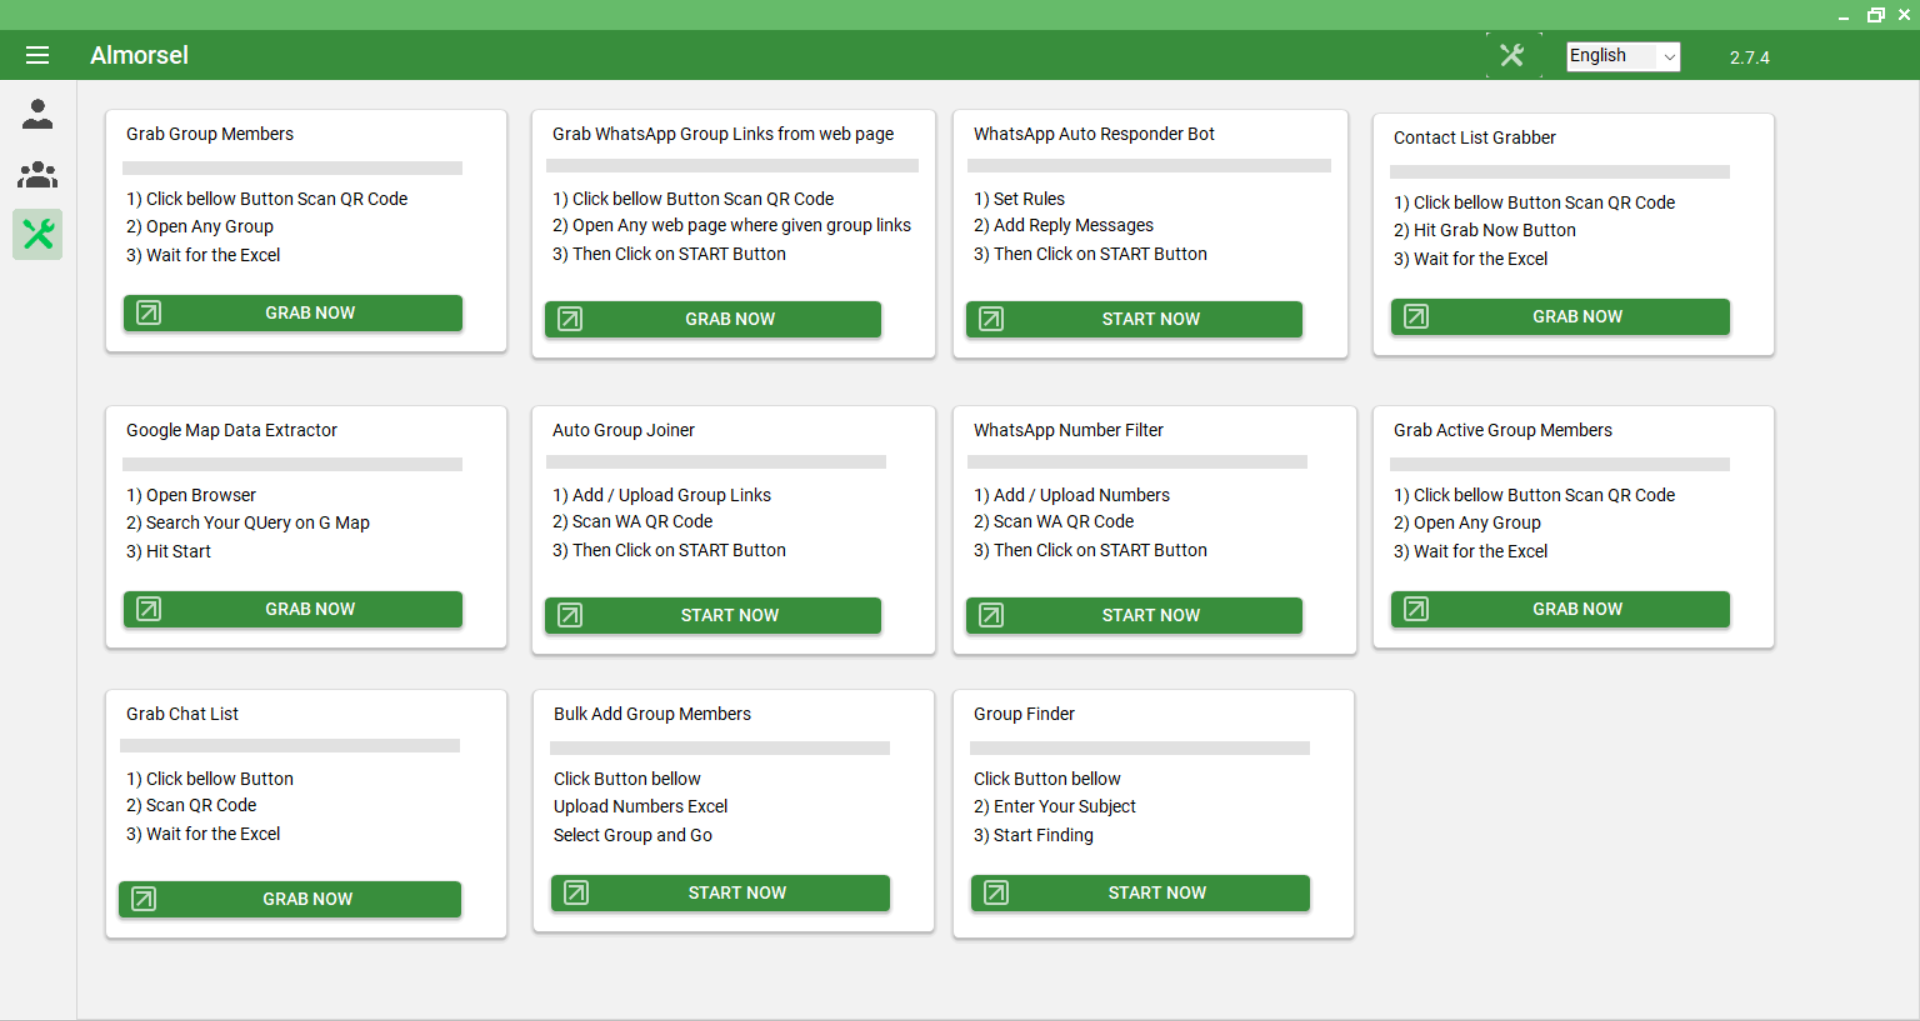Click '2) Search Your QUery on G Map' text
Screen dimensions: 1920x1021
pos(248,523)
